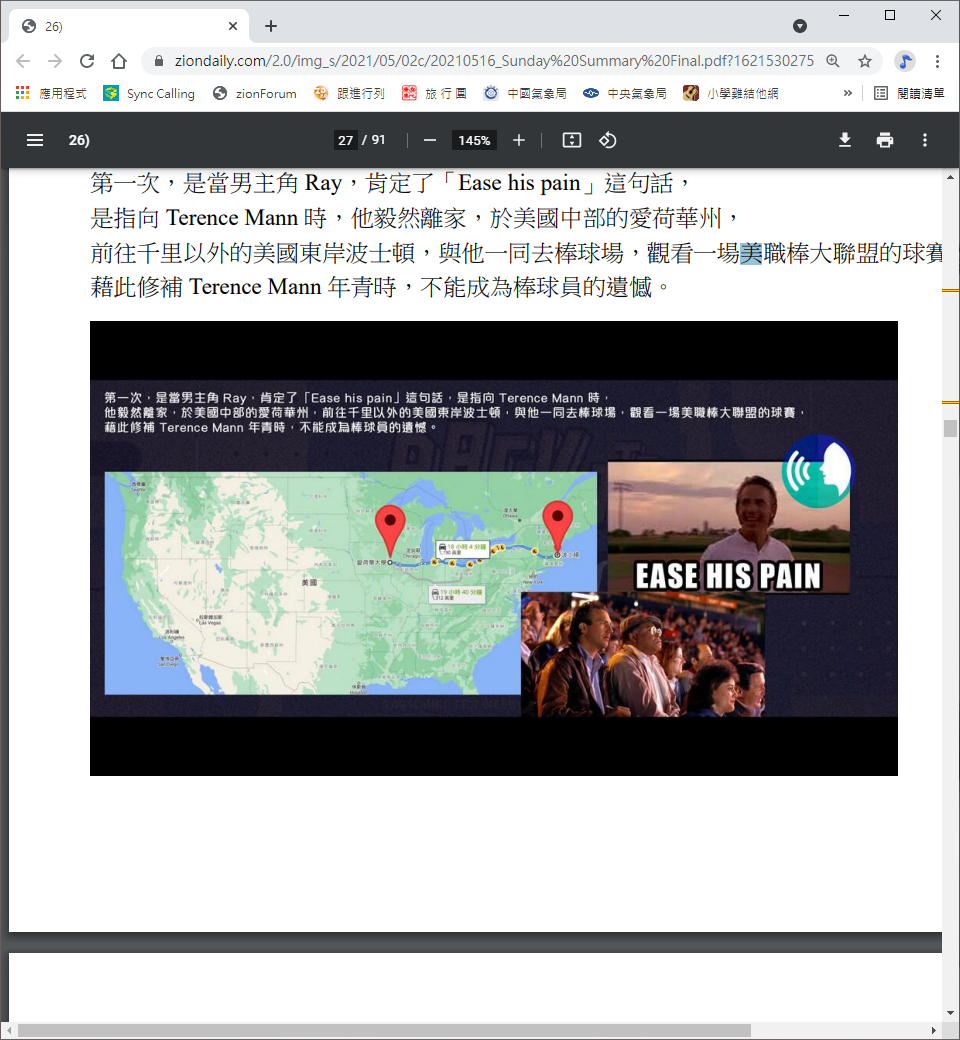Fit the PDF to page
This screenshot has width=960, height=1040.
coord(571,140)
